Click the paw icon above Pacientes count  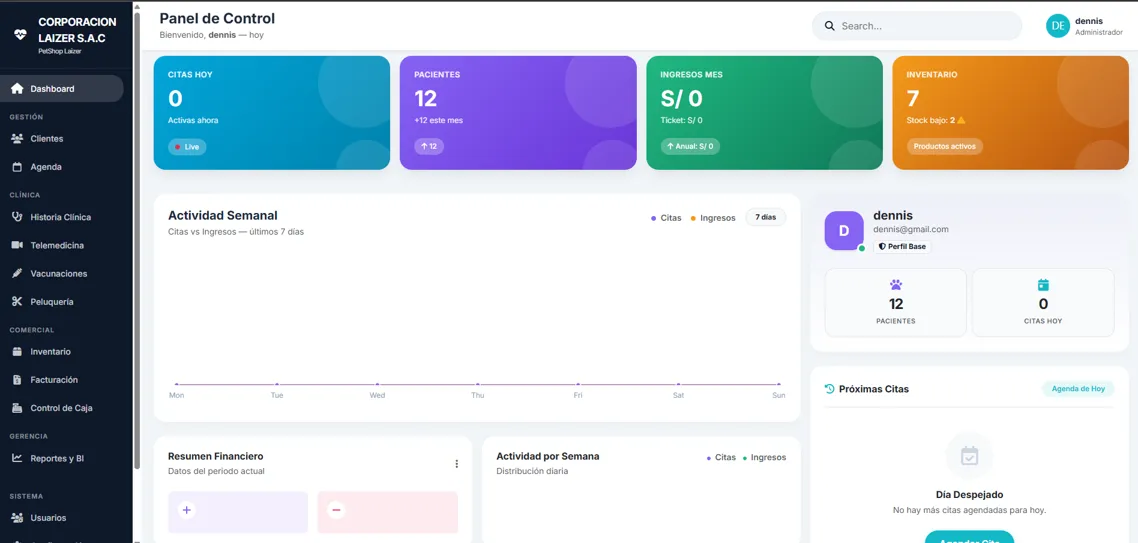tap(896, 285)
